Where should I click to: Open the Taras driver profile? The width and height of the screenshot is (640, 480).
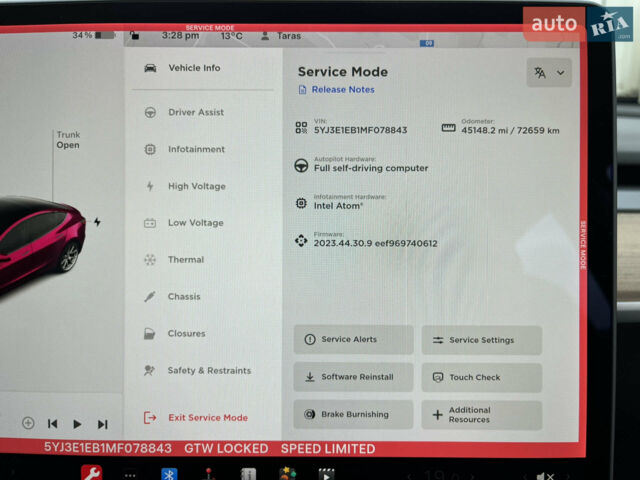coord(281,36)
